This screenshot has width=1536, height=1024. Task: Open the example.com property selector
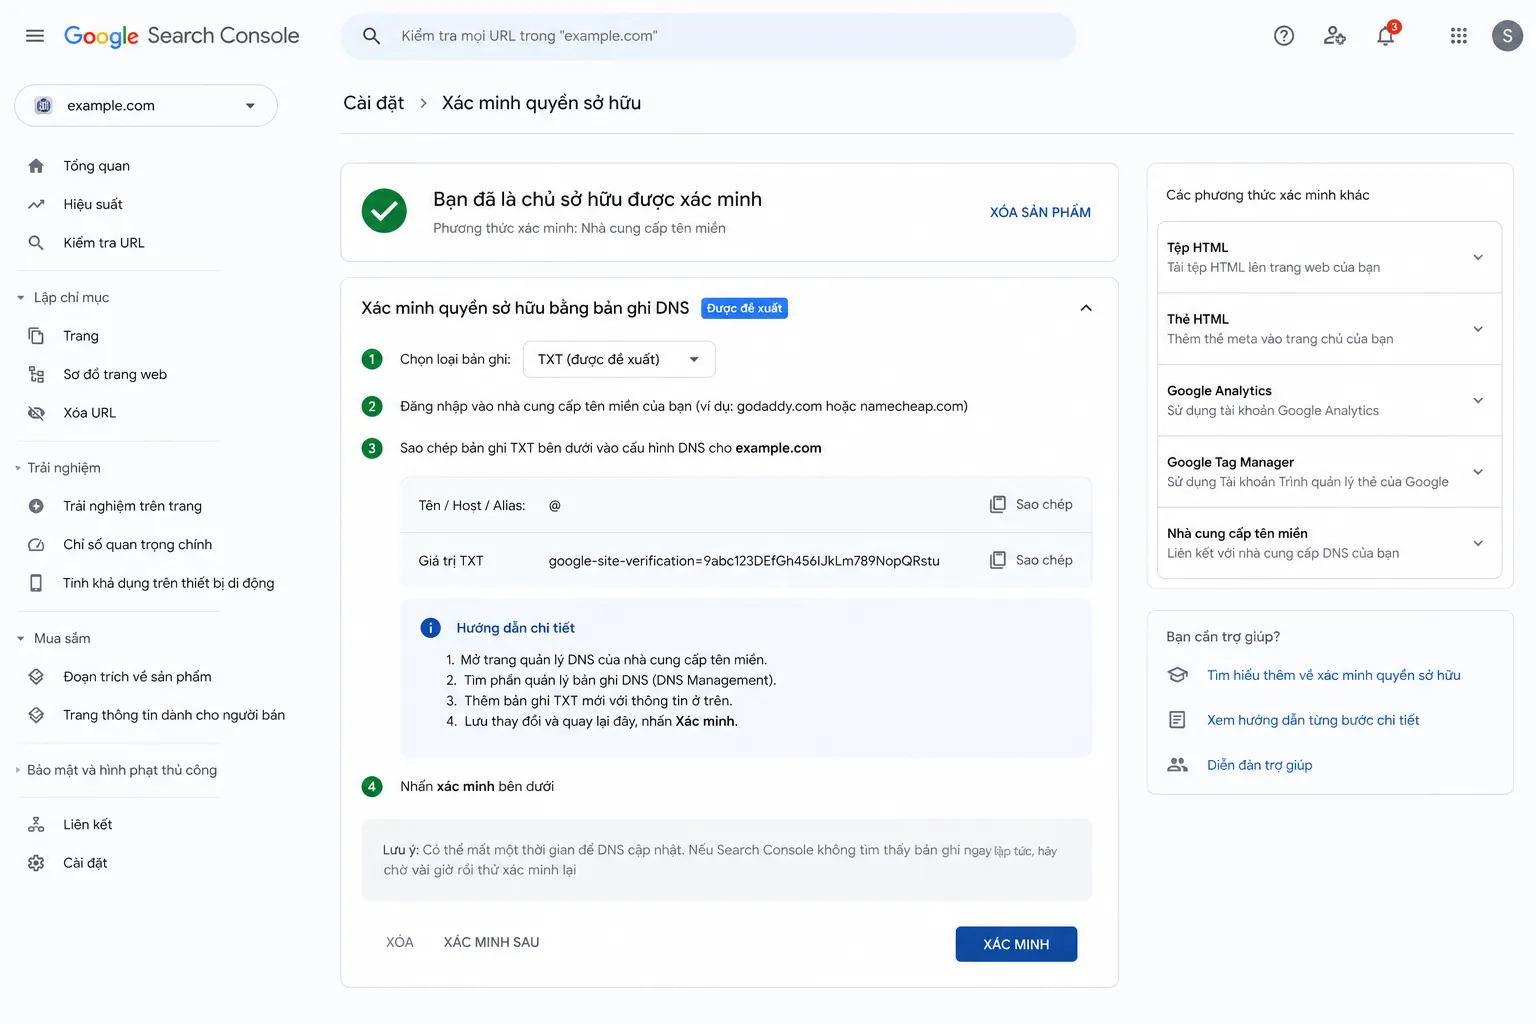(146, 106)
